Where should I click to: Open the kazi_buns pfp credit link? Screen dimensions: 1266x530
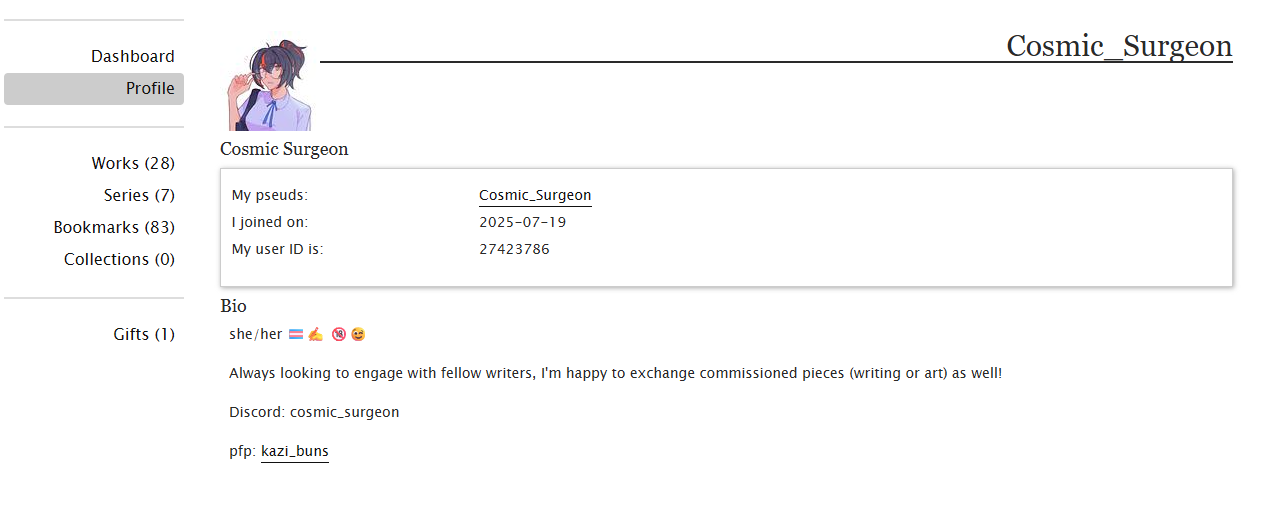(x=295, y=451)
